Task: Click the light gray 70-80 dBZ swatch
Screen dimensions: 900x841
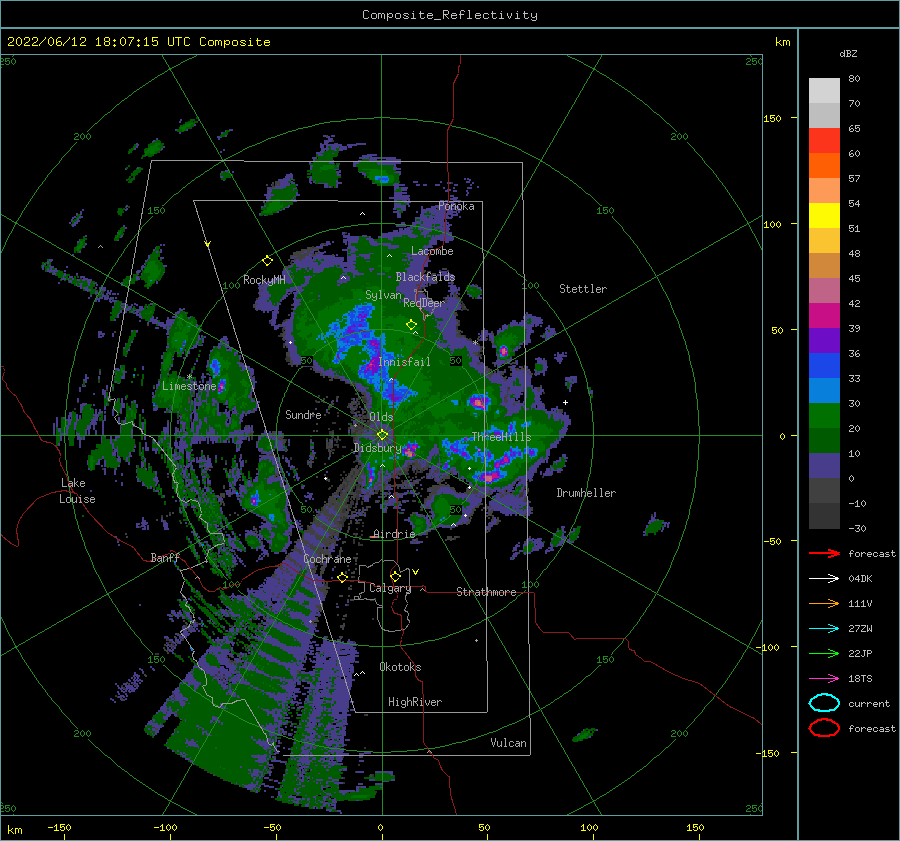Action: point(824,91)
